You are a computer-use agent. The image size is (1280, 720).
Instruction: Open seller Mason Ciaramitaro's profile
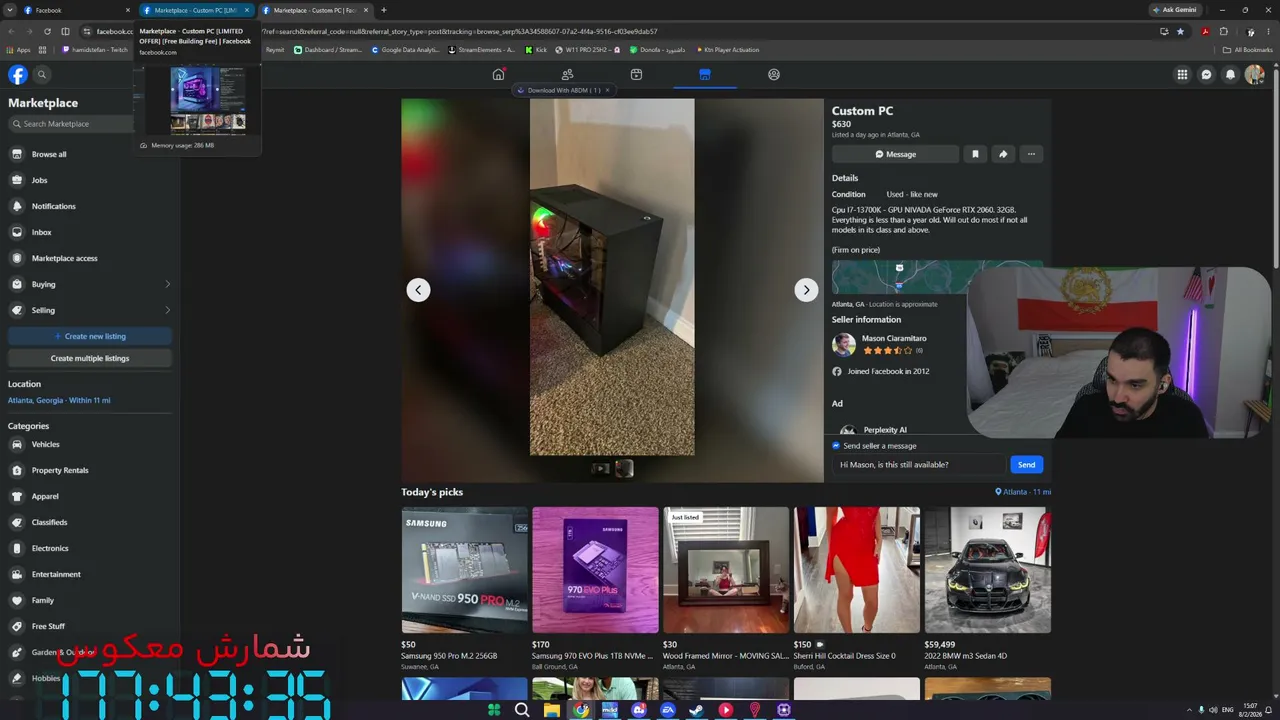coord(894,338)
